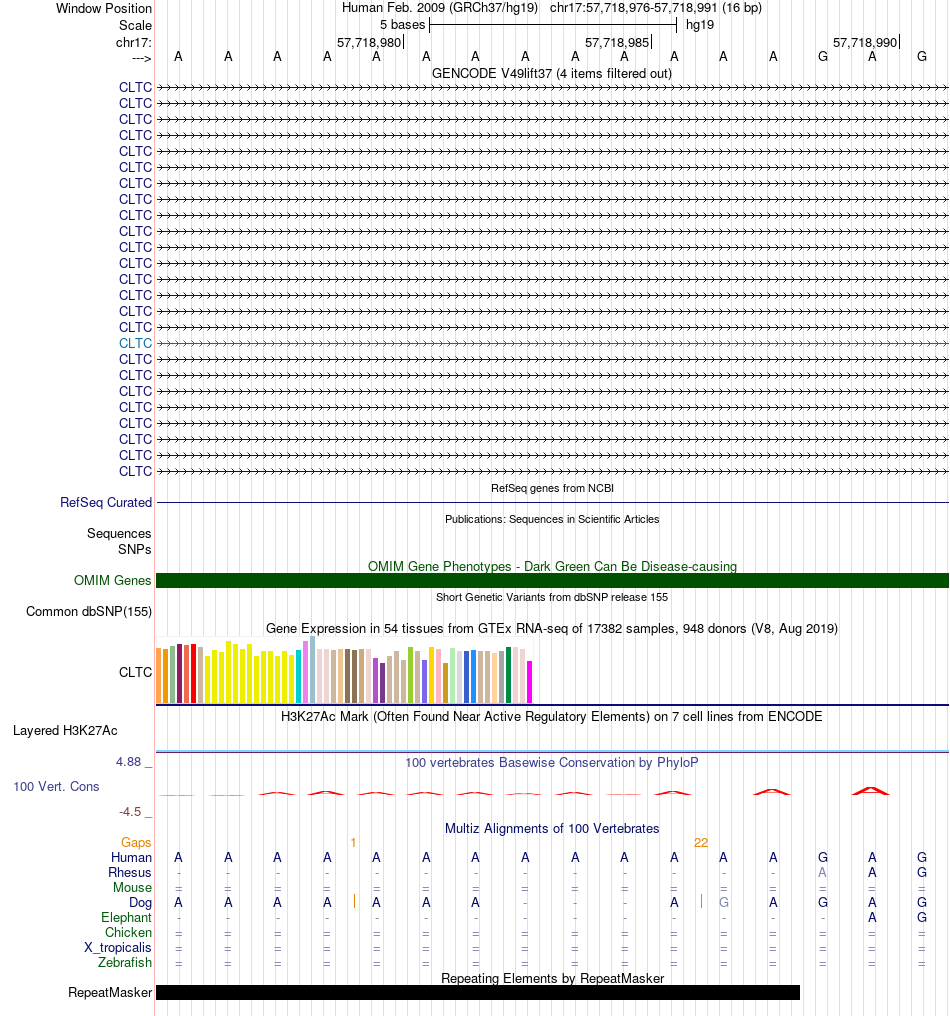Image resolution: width=950 pixels, height=1016 pixels.
Task: Click the Window Position label
Action: pos(104,8)
